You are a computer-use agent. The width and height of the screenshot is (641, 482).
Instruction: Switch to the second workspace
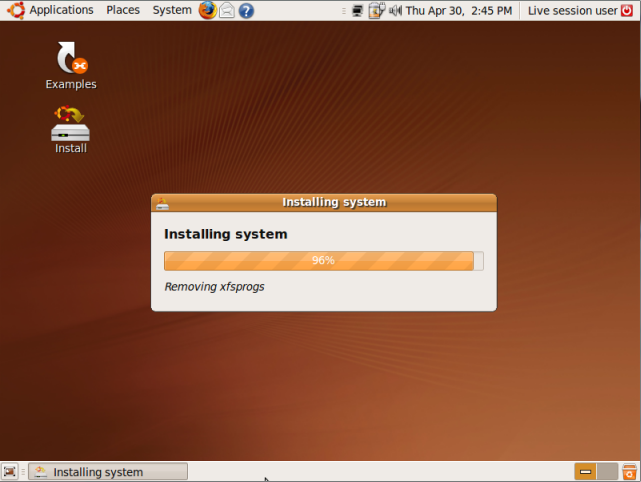[607, 472]
